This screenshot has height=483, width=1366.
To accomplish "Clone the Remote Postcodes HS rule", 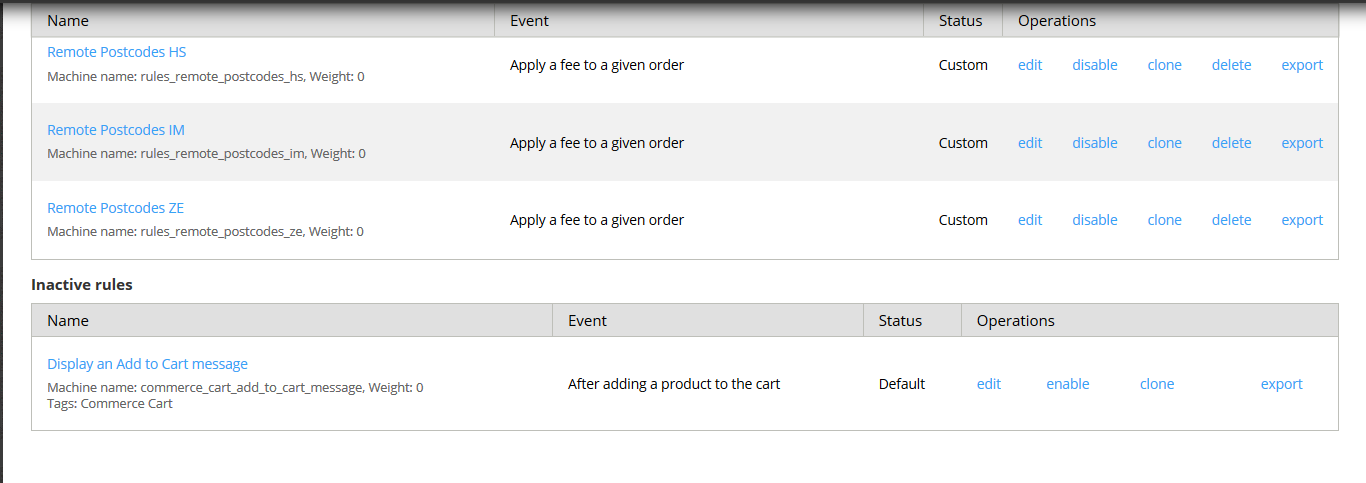I will click(1164, 65).
